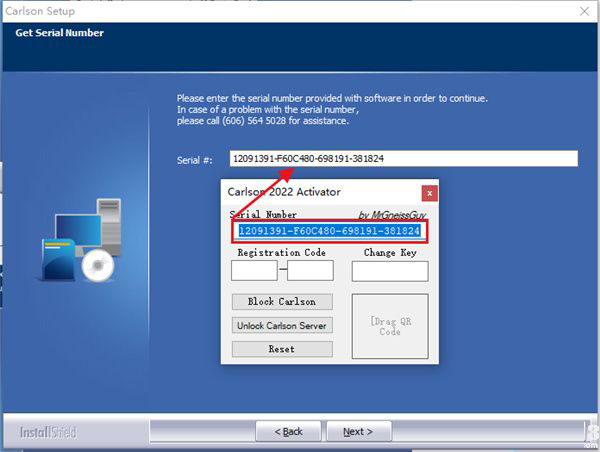The width and height of the screenshot is (600, 452).
Task: Click the Serial # field in Carlson Setup
Action: (x=404, y=158)
